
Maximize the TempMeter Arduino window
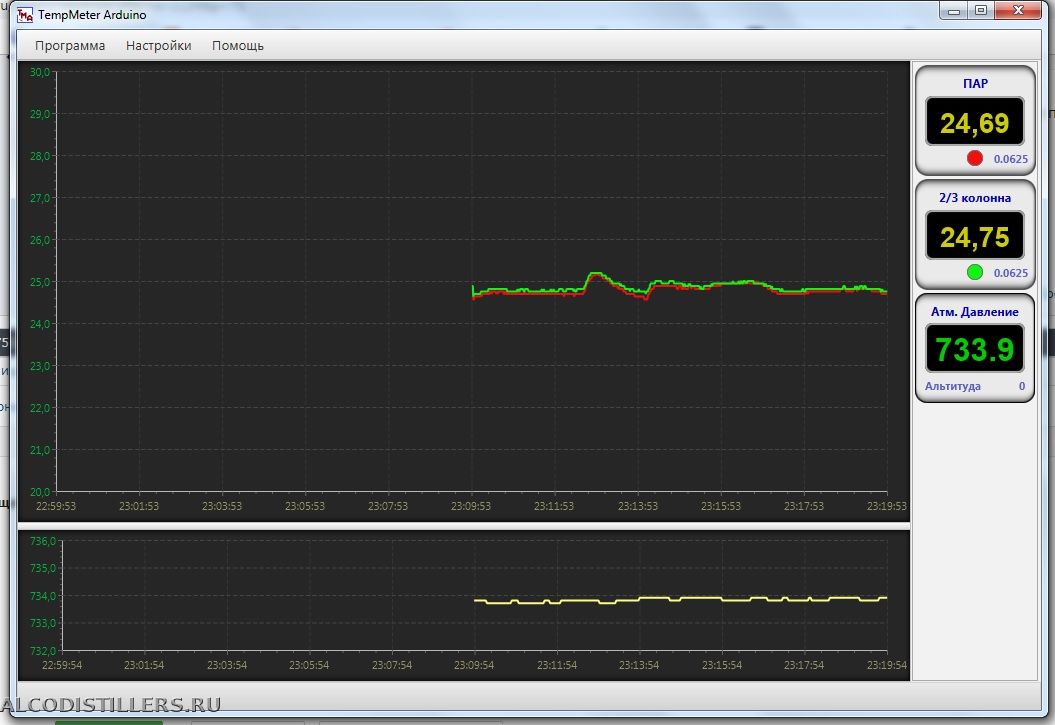point(981,11)
